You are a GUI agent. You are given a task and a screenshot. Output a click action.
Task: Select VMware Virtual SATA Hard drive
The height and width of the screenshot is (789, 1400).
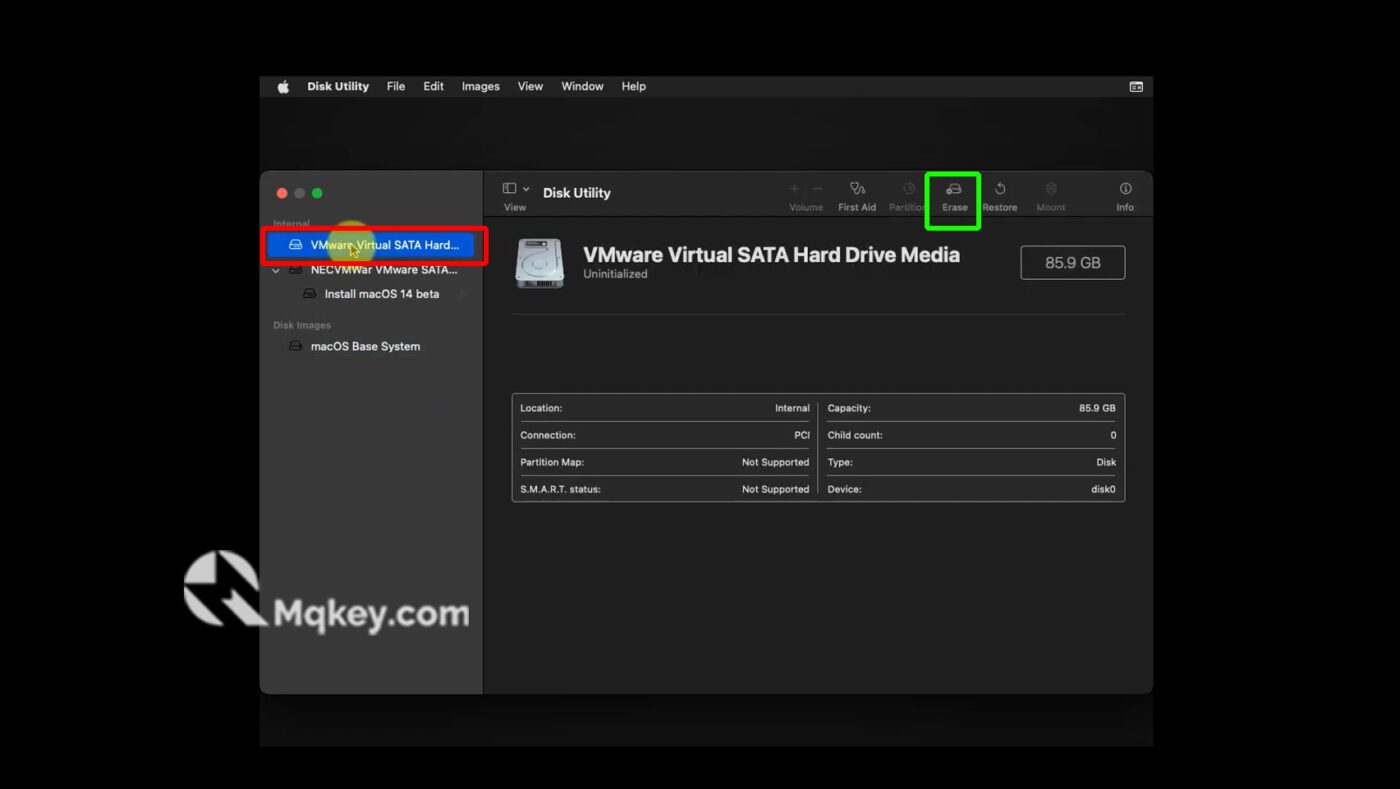coord(371,245)
